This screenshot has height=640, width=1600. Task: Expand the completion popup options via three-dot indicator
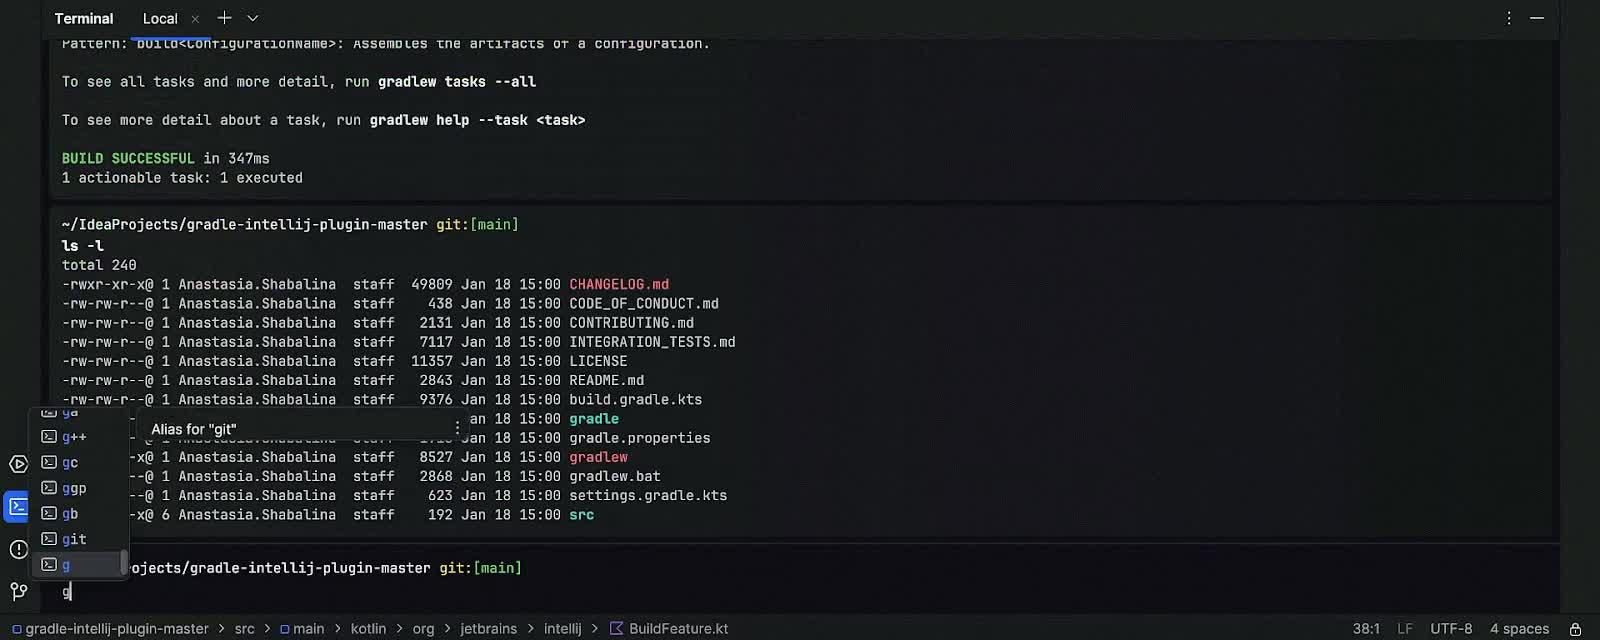(456, 428)
